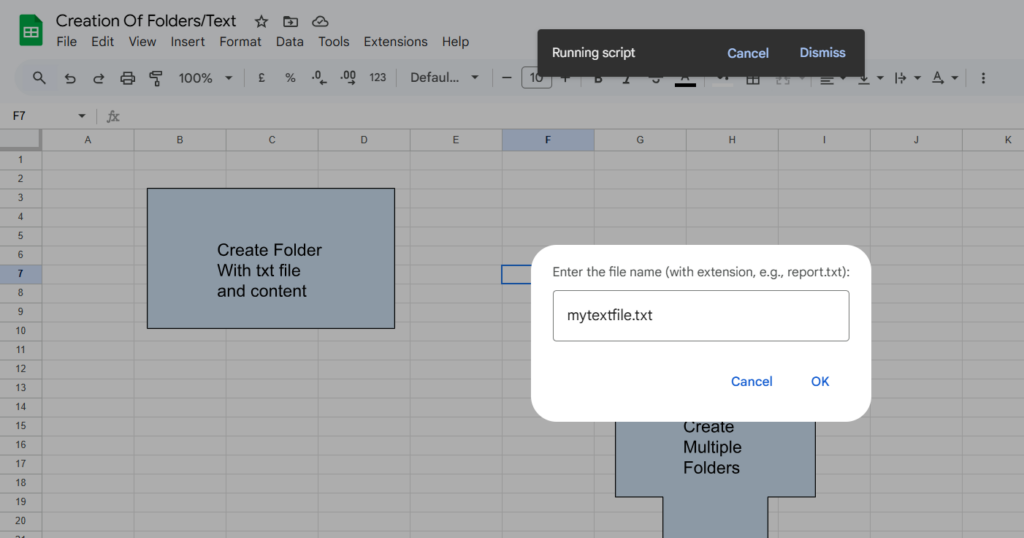
Task: Decrease font size with minus button
Action: coord(506,78)
